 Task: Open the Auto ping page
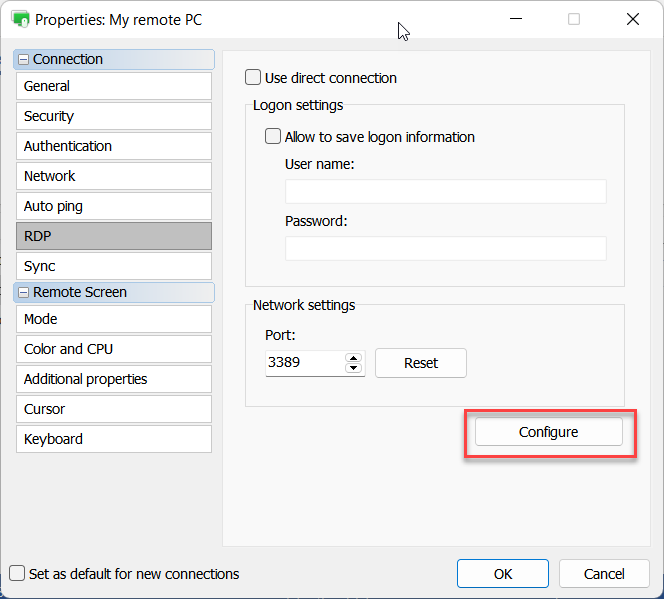[x=113, y=206]
